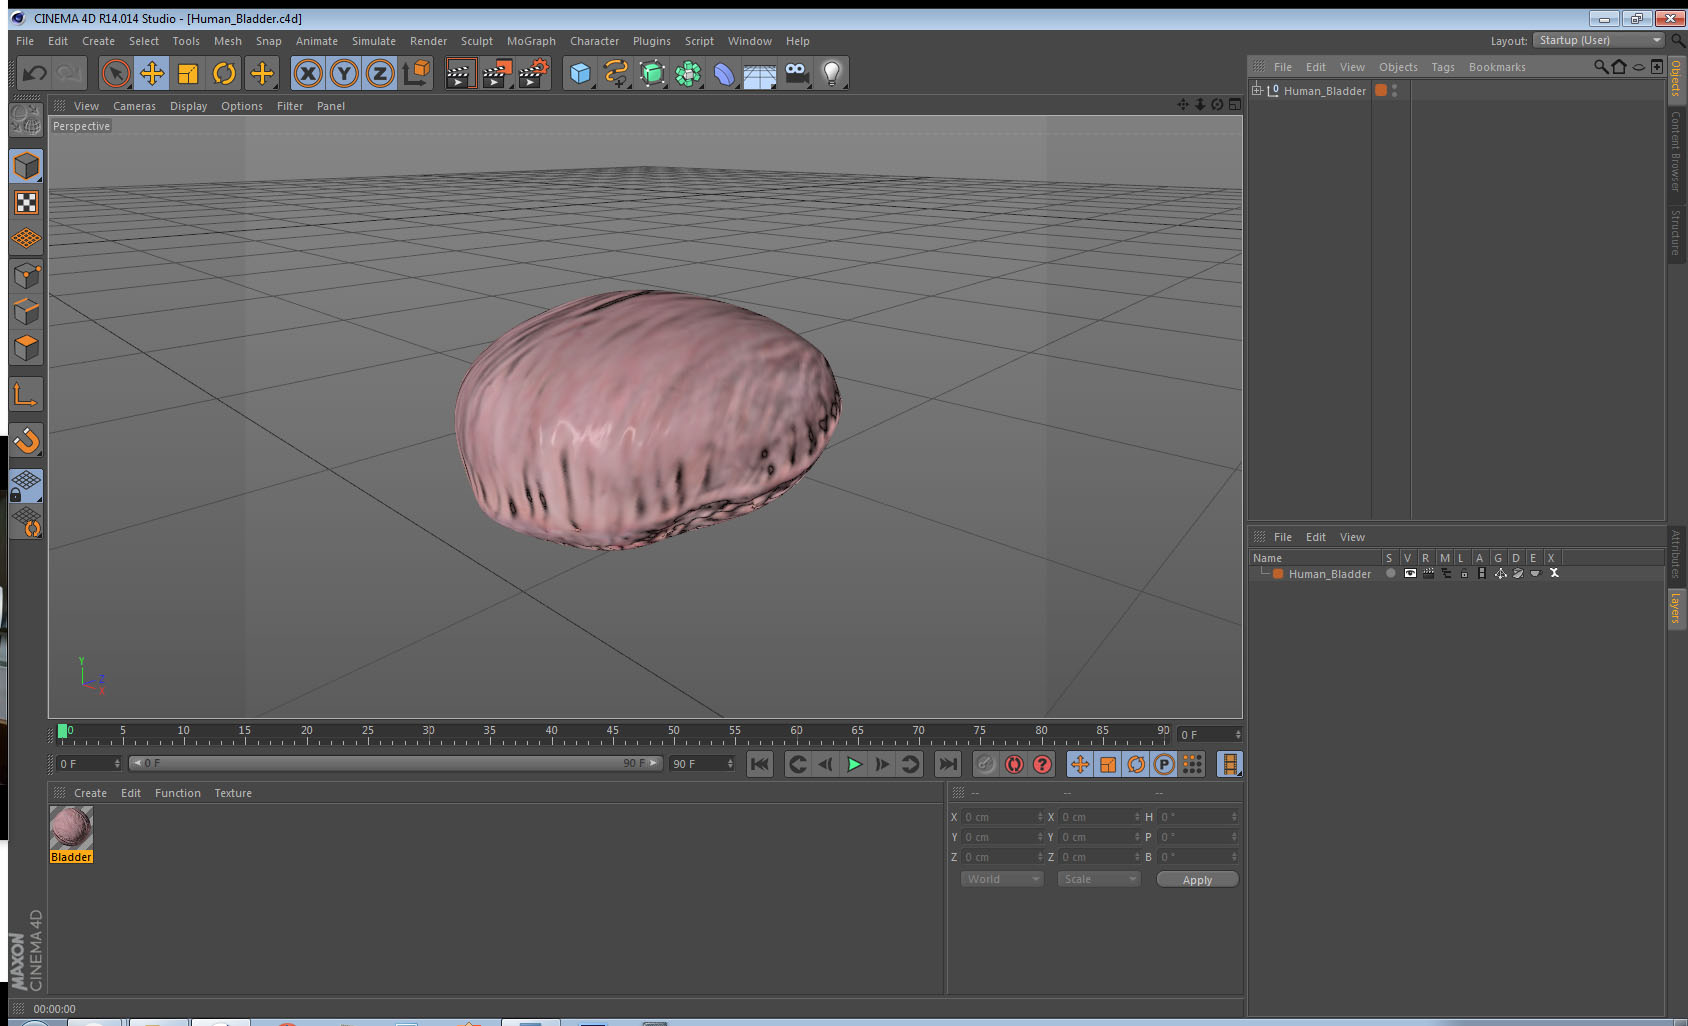Switch to Polygons mode

tap(26, 347)
